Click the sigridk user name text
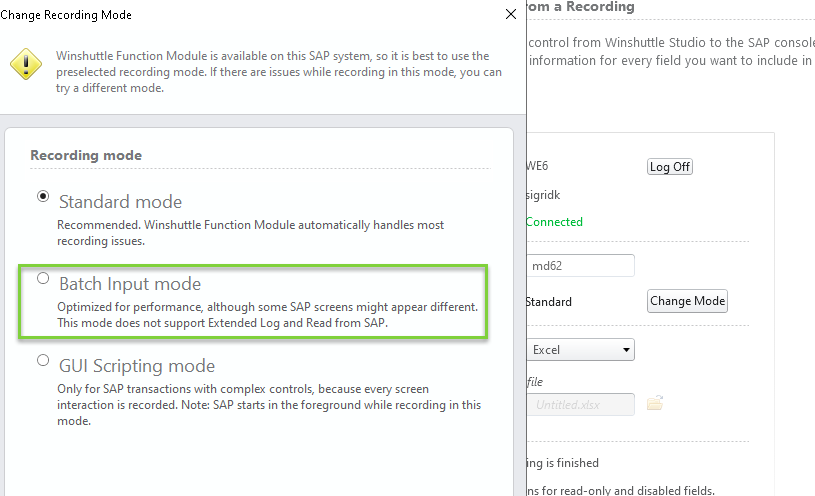The image size is (815, 496). tap(543, 195)
